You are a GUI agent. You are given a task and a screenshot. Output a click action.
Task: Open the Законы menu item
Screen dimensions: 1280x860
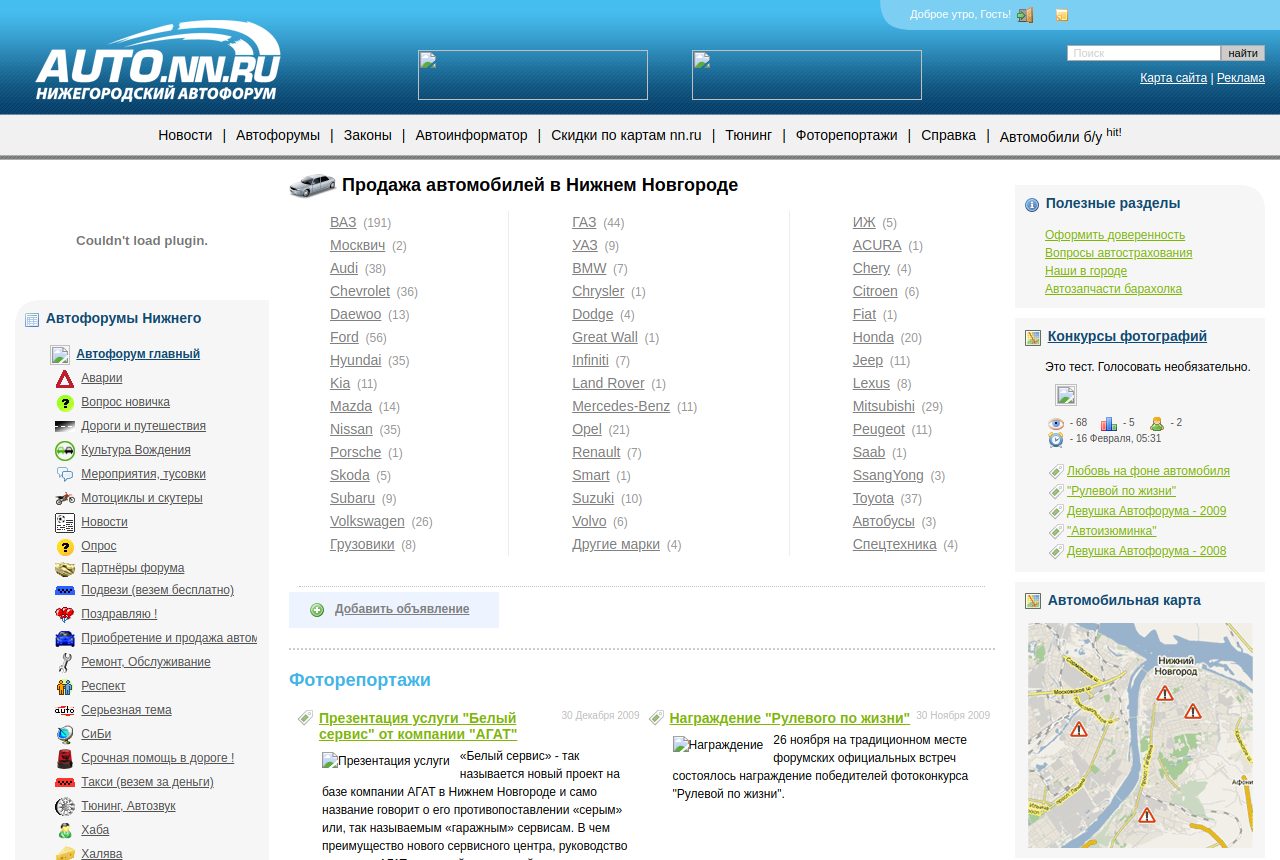coord(368,135)
